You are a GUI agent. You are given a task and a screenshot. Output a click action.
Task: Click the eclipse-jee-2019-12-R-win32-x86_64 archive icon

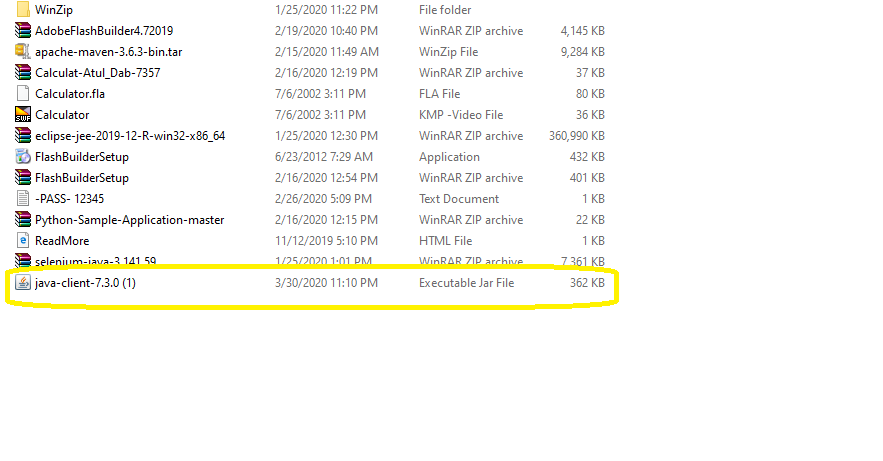23,136
